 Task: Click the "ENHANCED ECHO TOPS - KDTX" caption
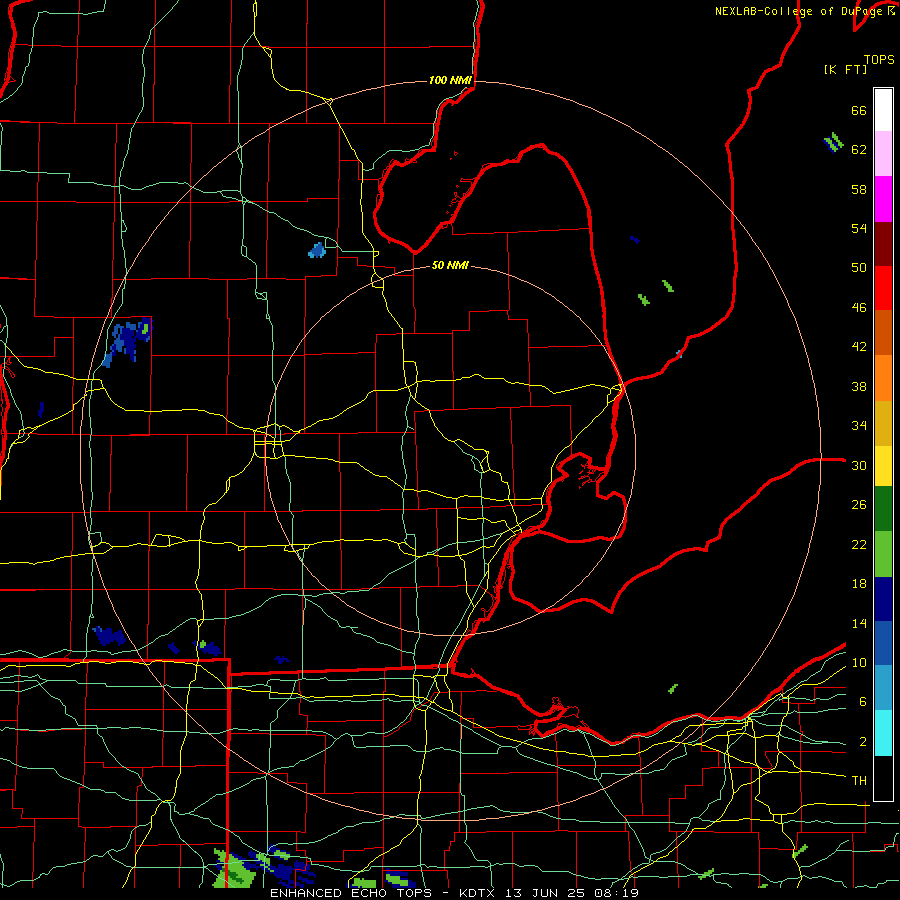[385, 893]
